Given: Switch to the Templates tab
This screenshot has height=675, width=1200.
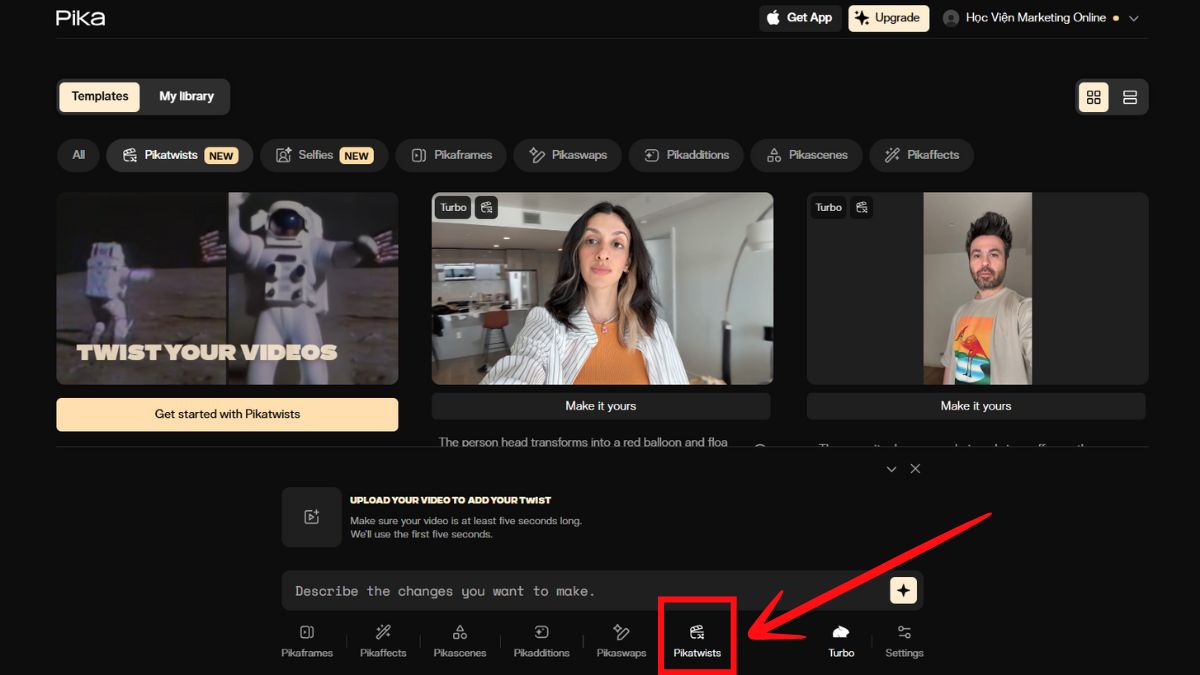Looking at the screenshot, I should [x=100, y=97].
